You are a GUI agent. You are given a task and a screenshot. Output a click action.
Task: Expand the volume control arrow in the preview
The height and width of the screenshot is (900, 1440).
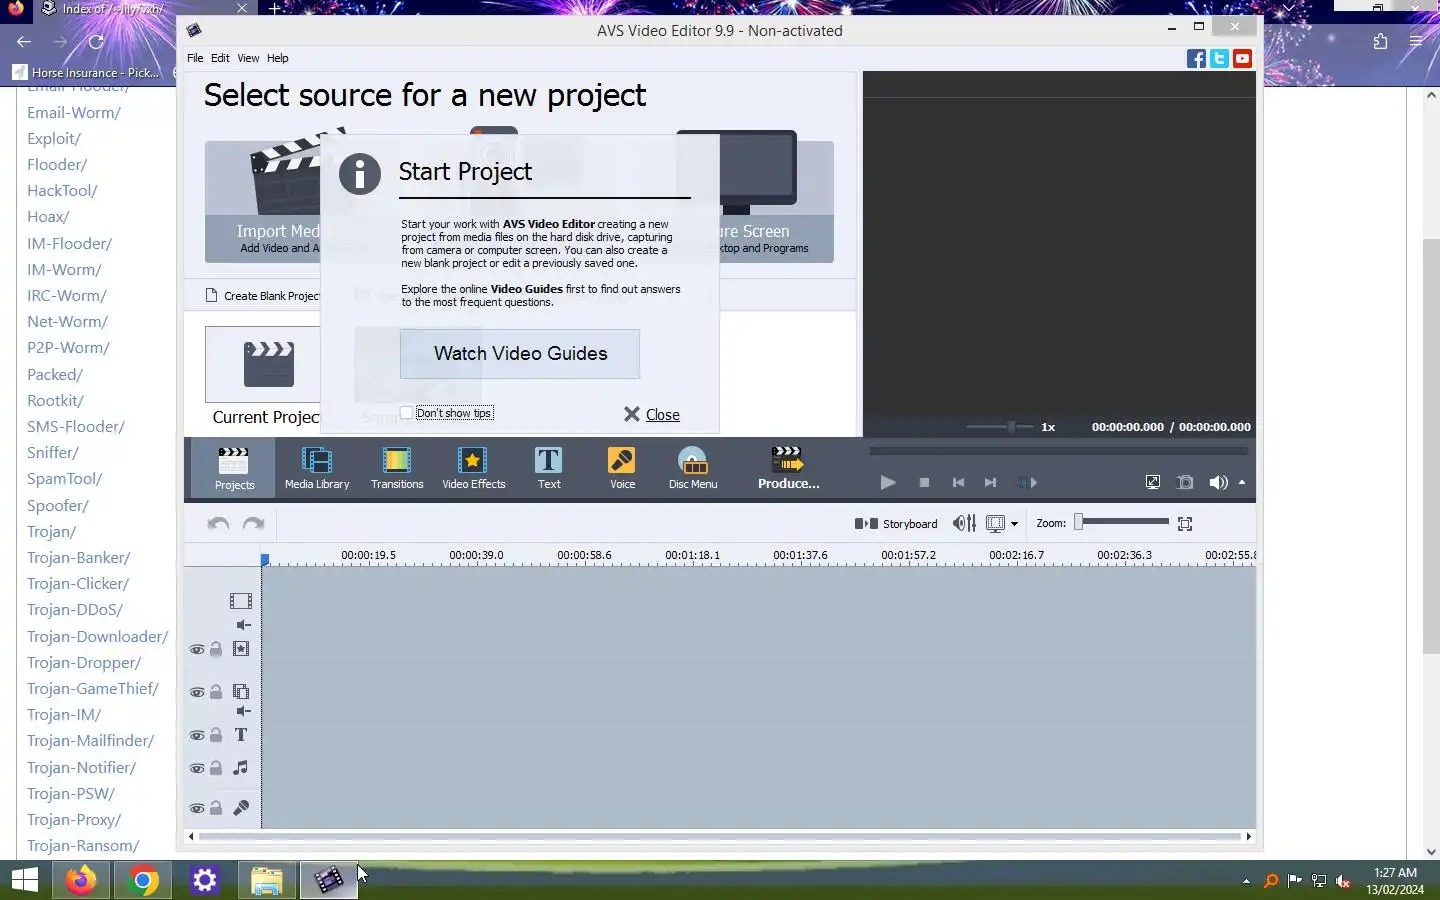(x=1242, y=482)
